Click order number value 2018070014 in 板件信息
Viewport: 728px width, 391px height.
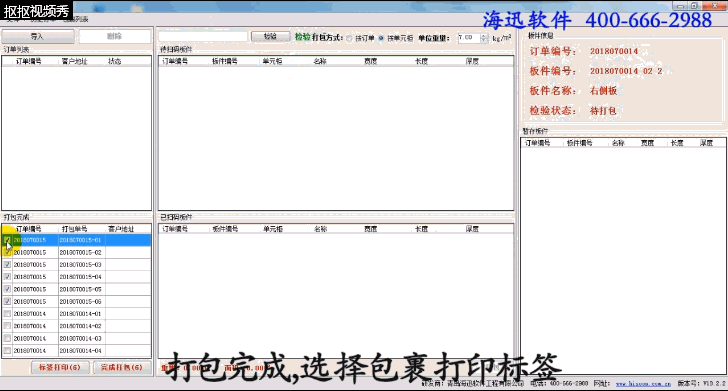(x=614, y=51)
